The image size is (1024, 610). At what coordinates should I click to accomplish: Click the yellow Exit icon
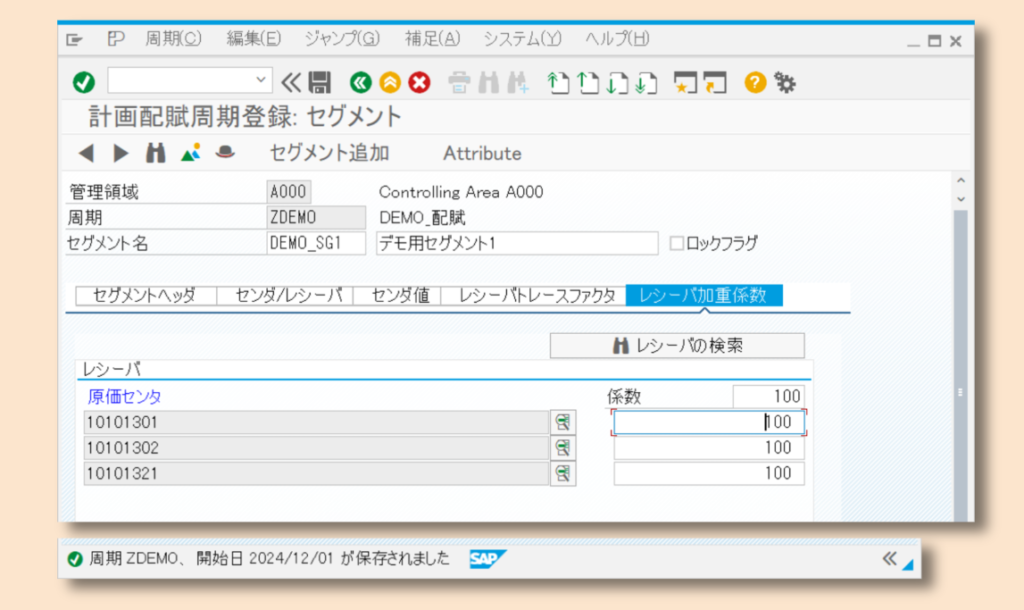click(390, 82)
